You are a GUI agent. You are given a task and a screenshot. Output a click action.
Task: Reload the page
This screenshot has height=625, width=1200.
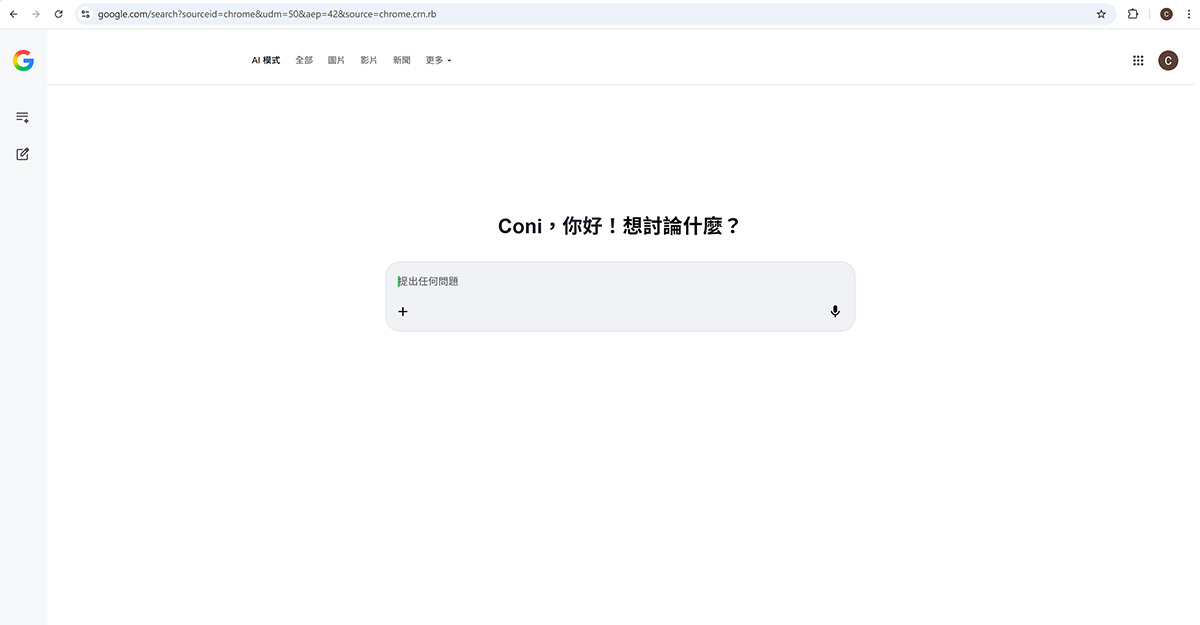[x=58, y=14]
